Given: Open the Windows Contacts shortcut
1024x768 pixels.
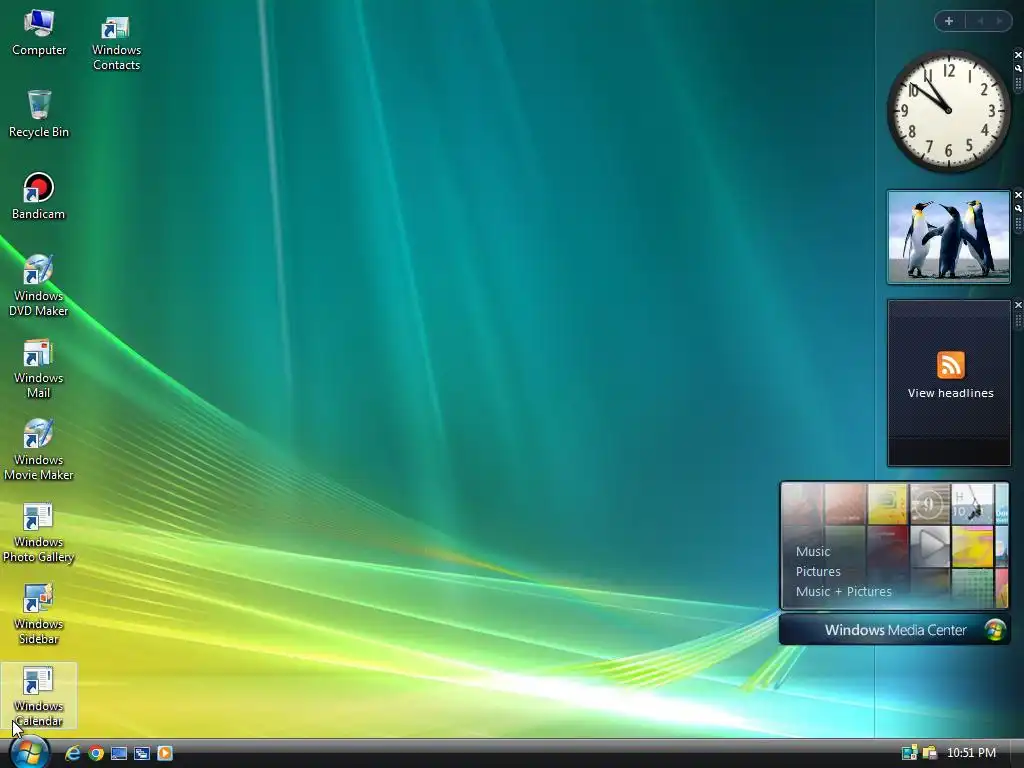Looking at the screenshot, I should pos(116,42).
